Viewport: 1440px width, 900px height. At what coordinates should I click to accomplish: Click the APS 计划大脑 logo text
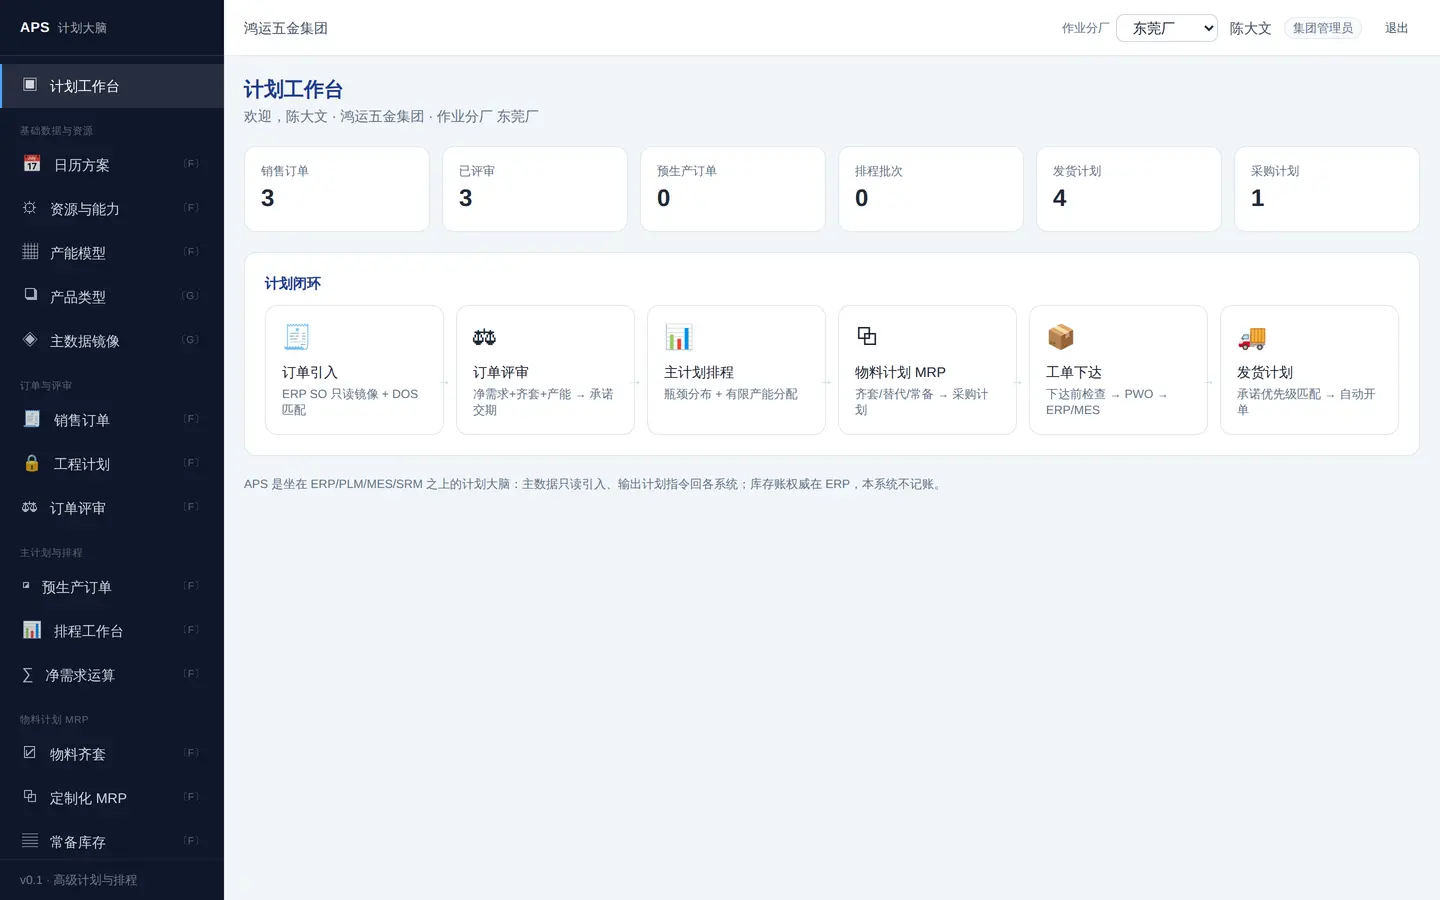coord(63,27)
